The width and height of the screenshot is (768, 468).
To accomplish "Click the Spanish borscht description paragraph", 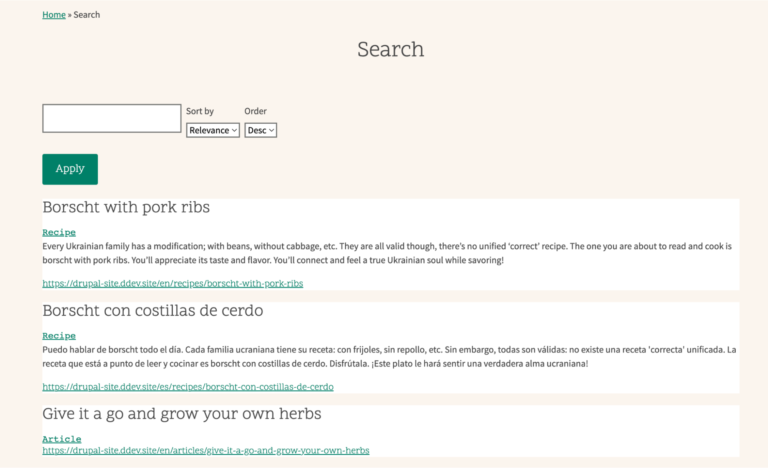I will click(389, 357).
